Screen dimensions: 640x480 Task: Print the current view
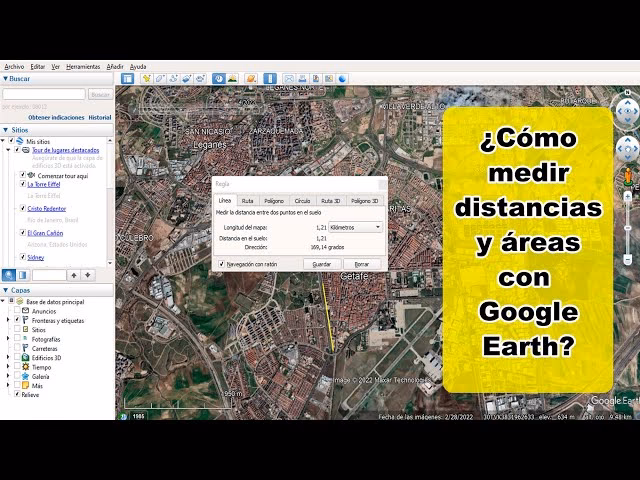pyautogui.click(x=302, y=79)
